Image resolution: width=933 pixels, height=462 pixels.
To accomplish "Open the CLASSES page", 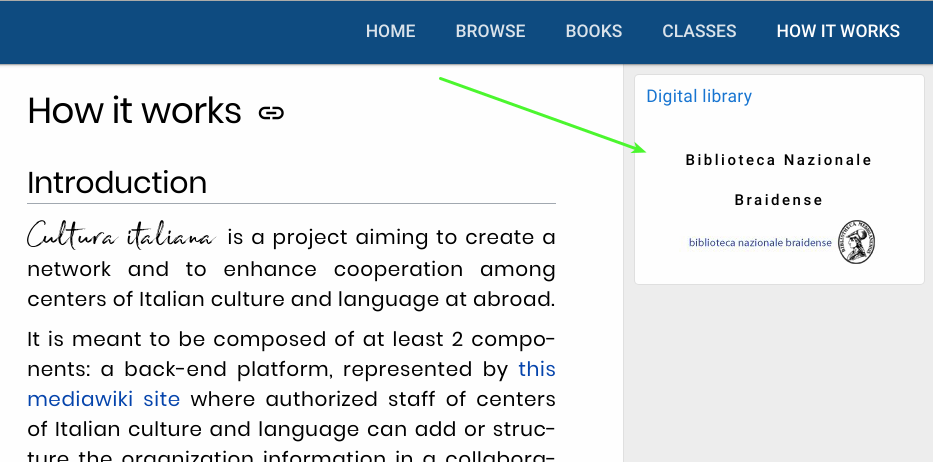I will [x=699, y=31].
